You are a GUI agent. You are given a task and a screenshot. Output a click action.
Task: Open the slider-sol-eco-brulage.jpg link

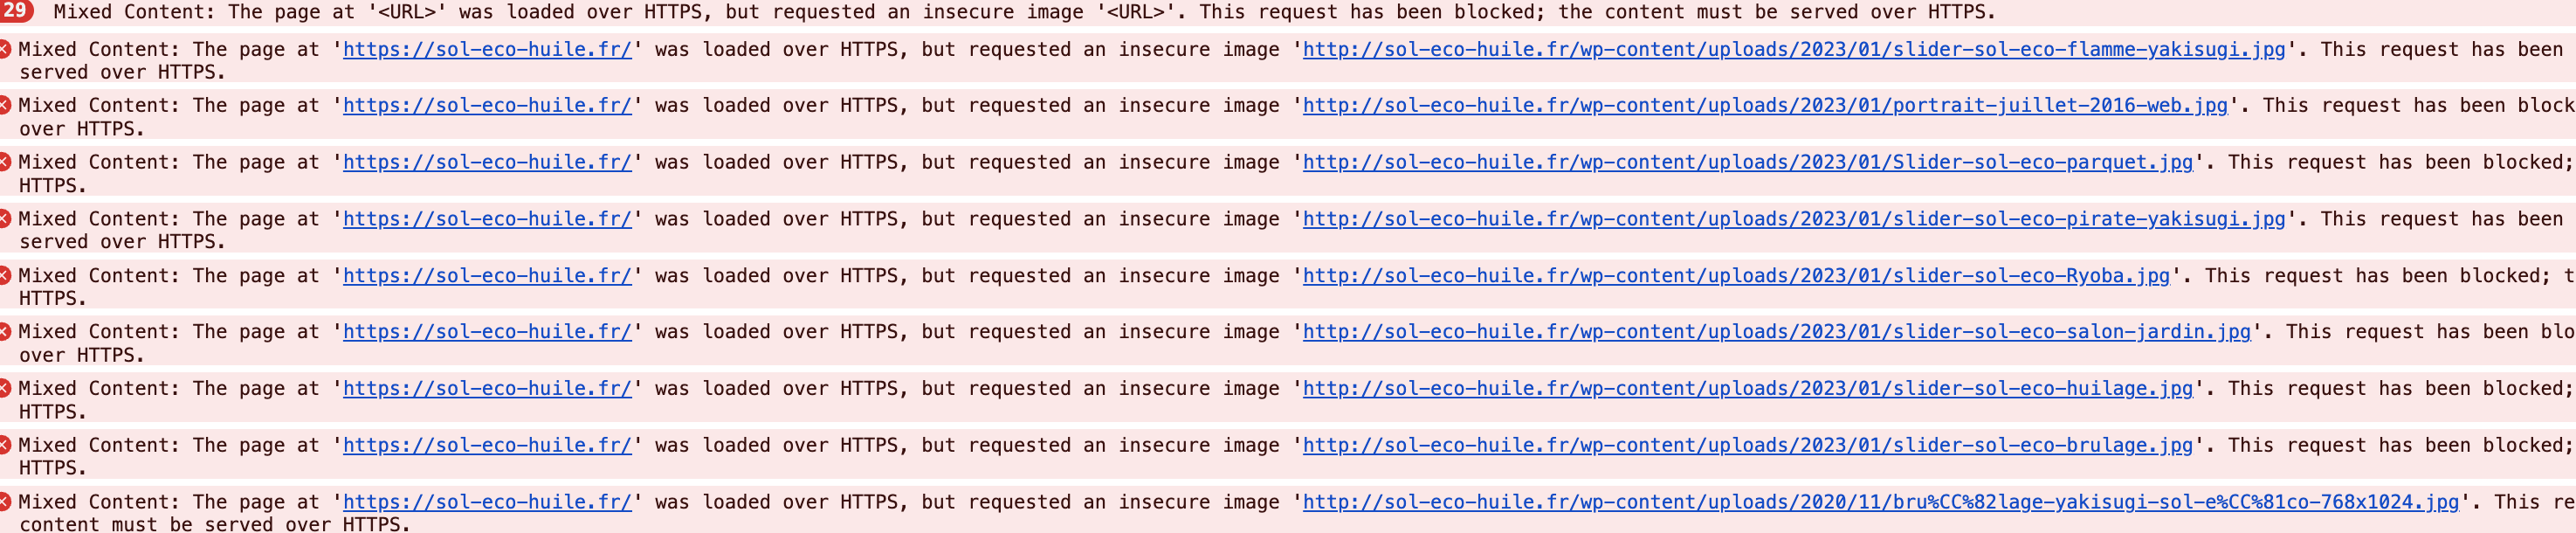click(1748, 445)
